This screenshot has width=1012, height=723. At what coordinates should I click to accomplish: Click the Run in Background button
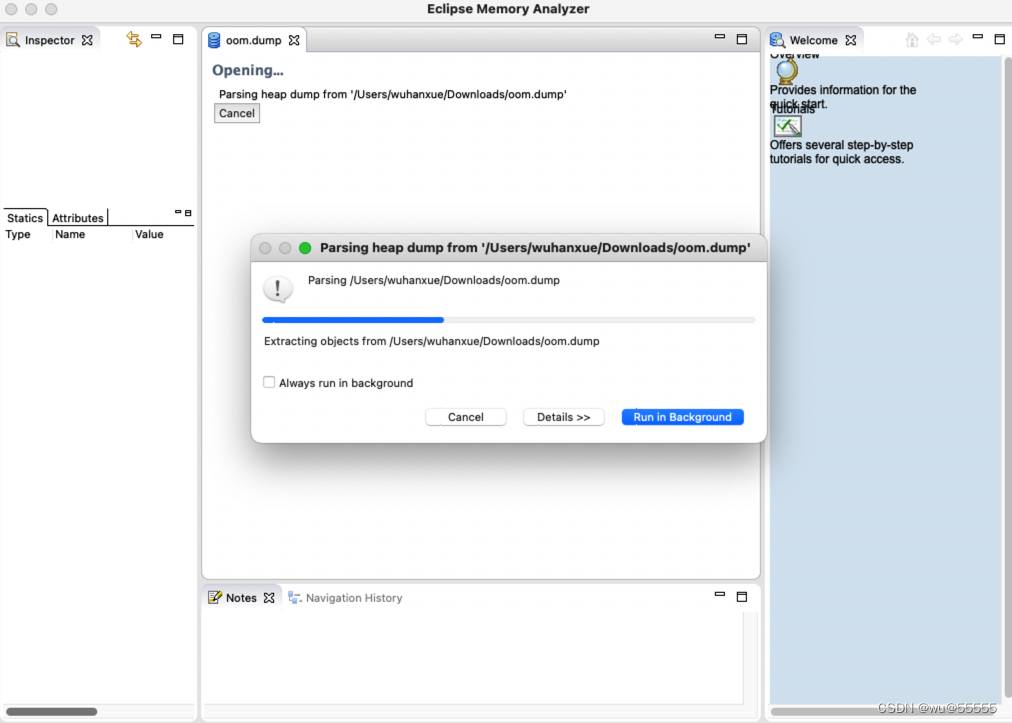pos(682,417)
